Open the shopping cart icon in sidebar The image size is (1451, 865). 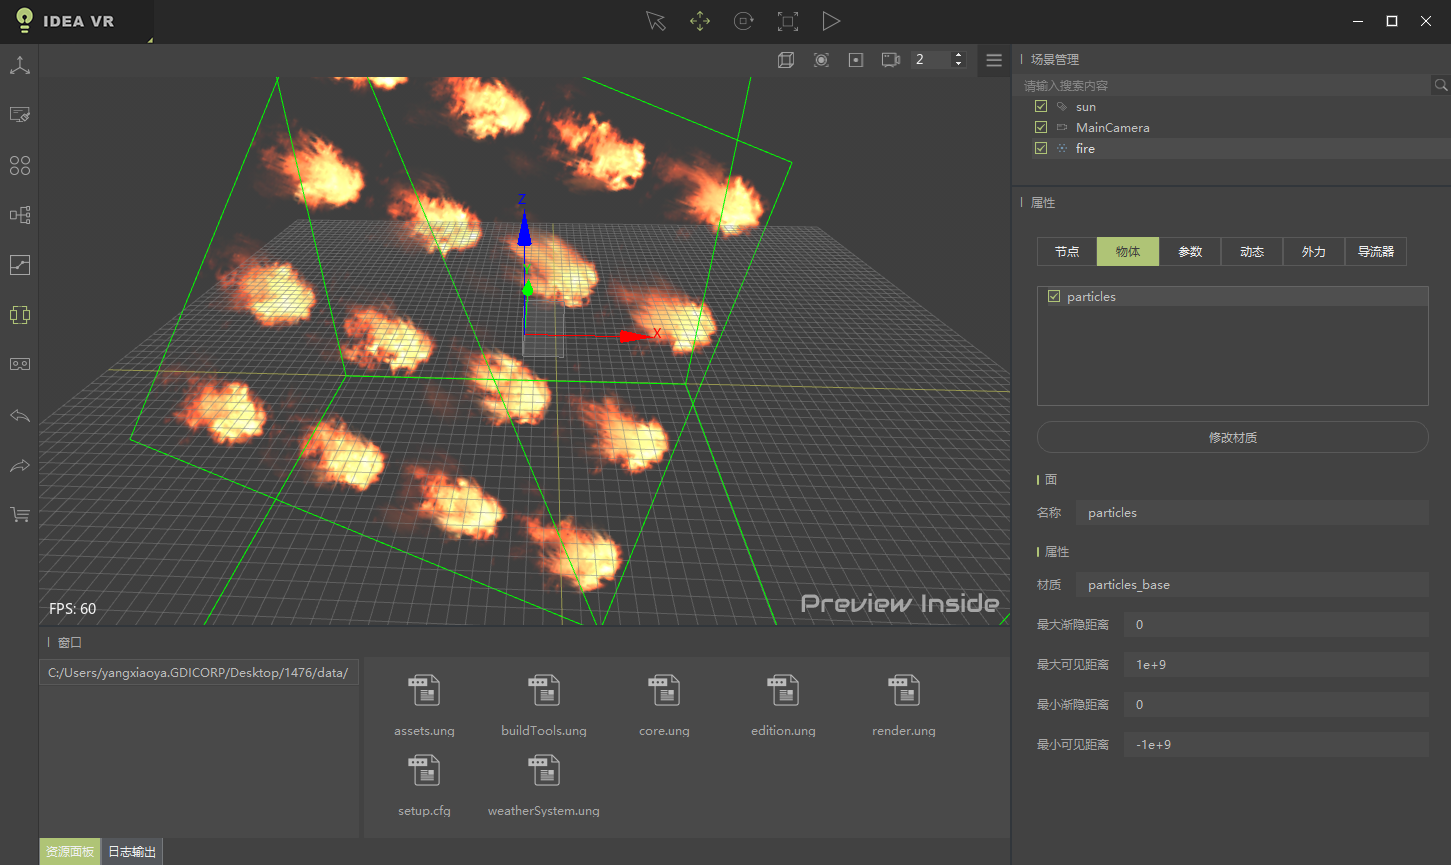[x=20, y=515]
